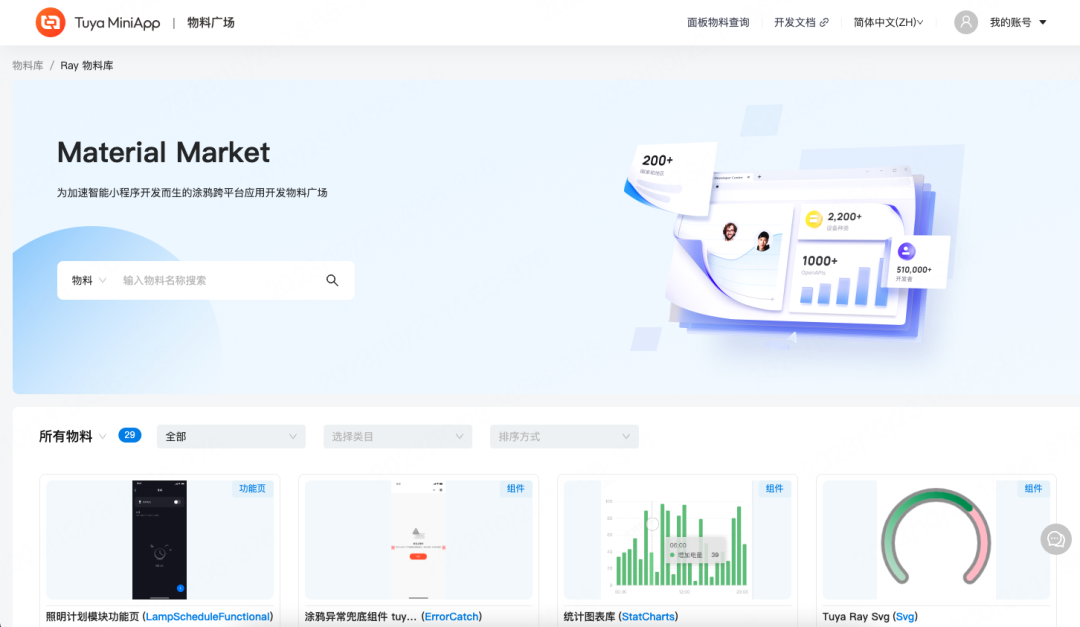Viewport: 1080px width, 627px height.
Task: Open Tuya Ray Svg gauge thumbnail
Action: 936,539
